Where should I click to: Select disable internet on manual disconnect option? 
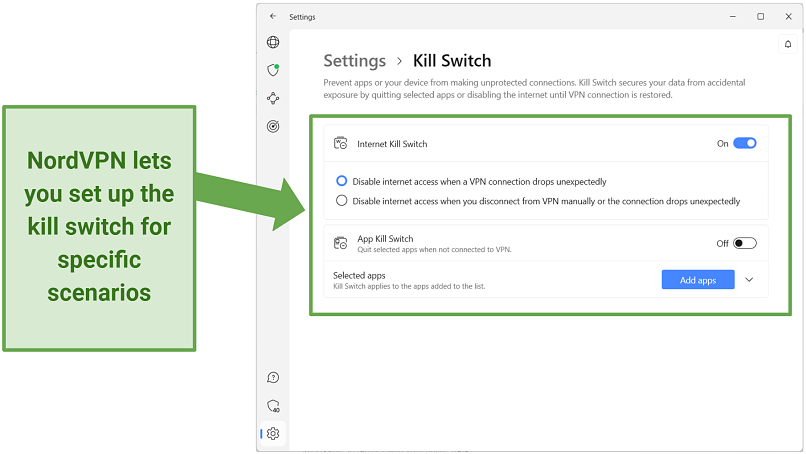point(341,201)
